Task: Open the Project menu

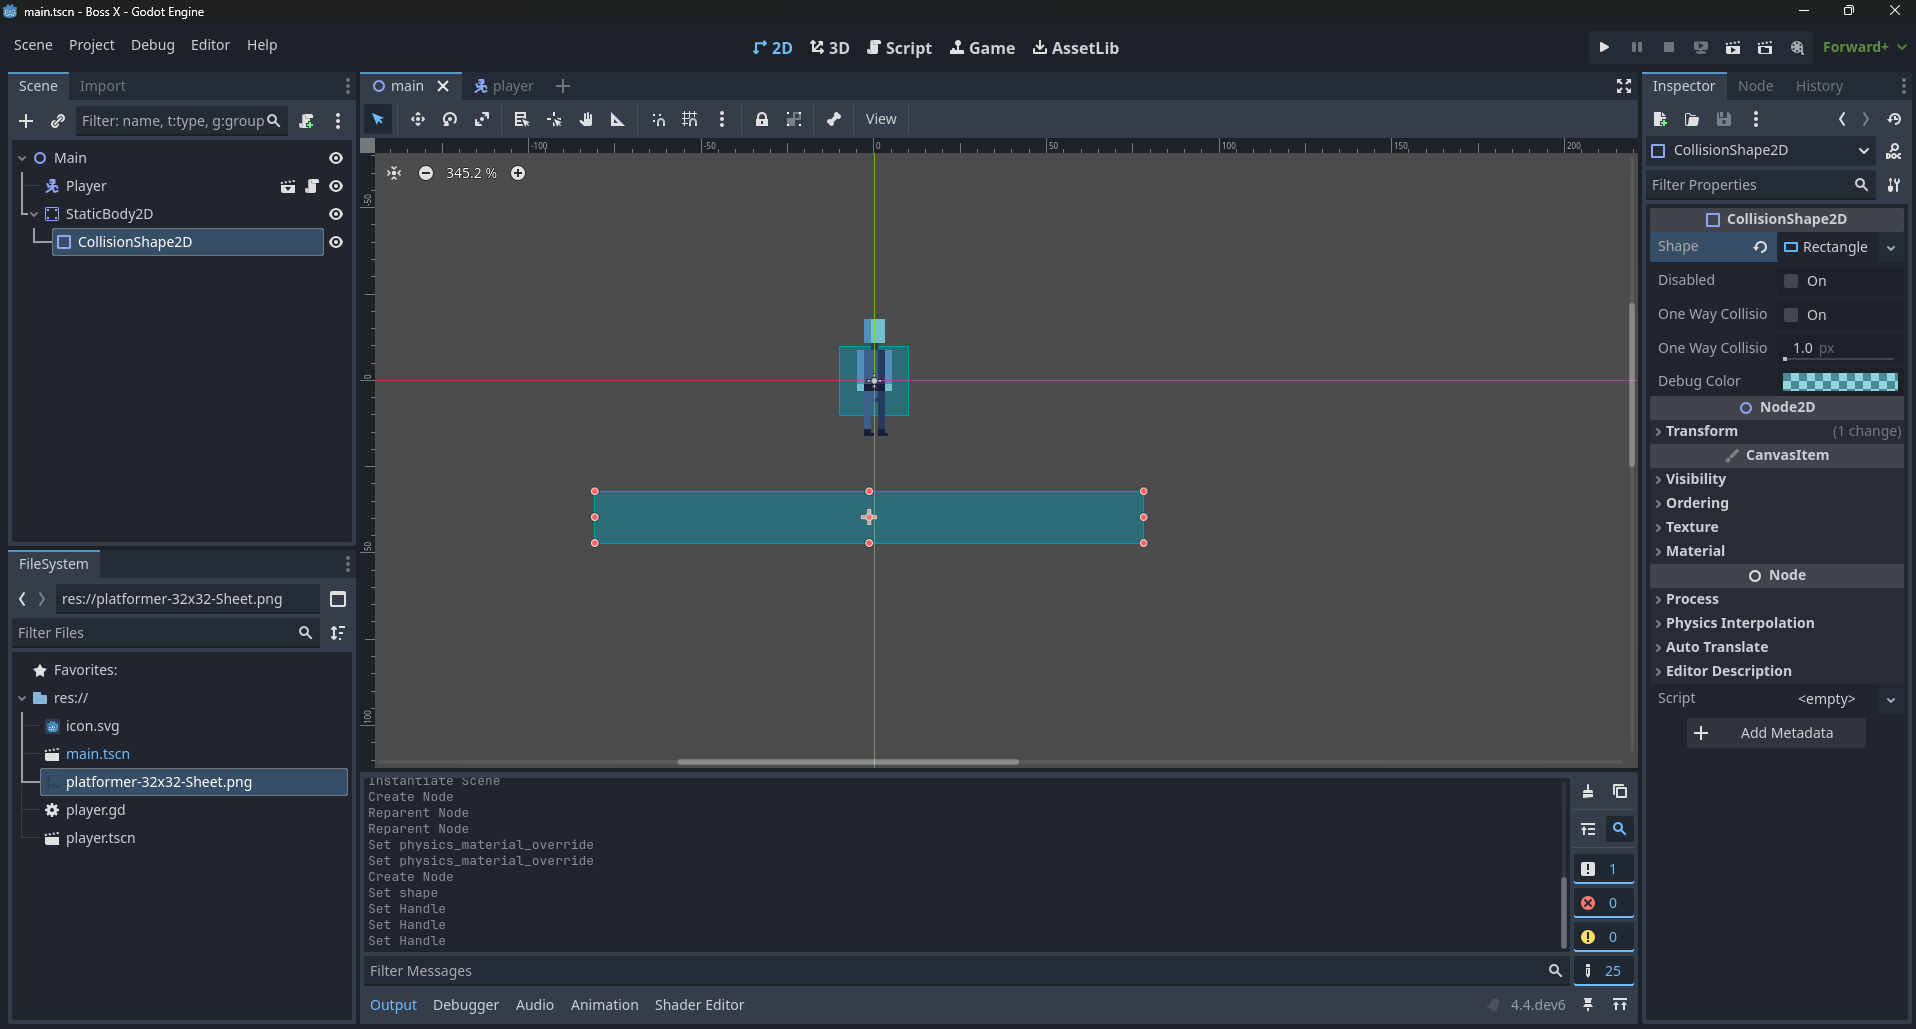Action: [x=92, y=45]
